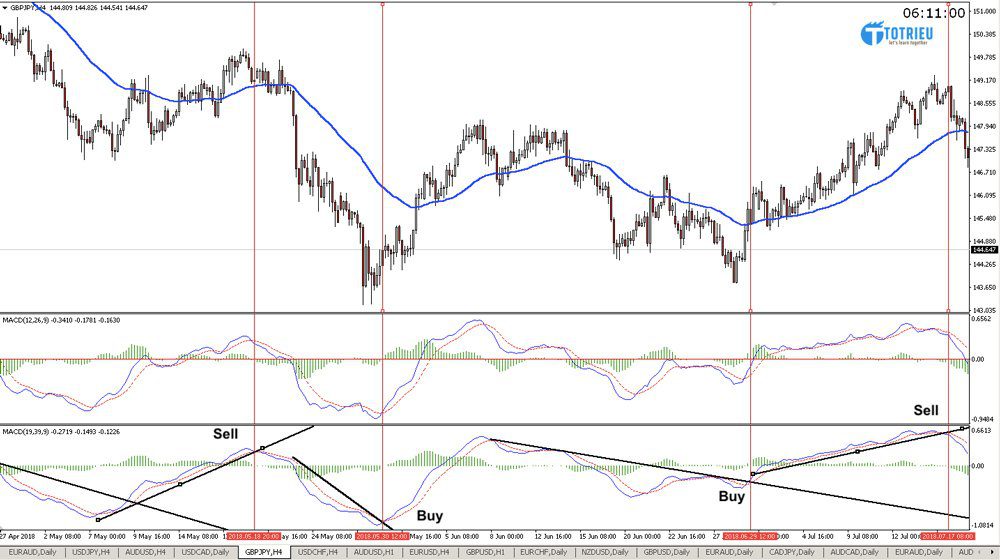Select the active GBPJPY,H4 tab
Image resolution: width=1000 pixels, height=560 pixels.
coord(263,552)
